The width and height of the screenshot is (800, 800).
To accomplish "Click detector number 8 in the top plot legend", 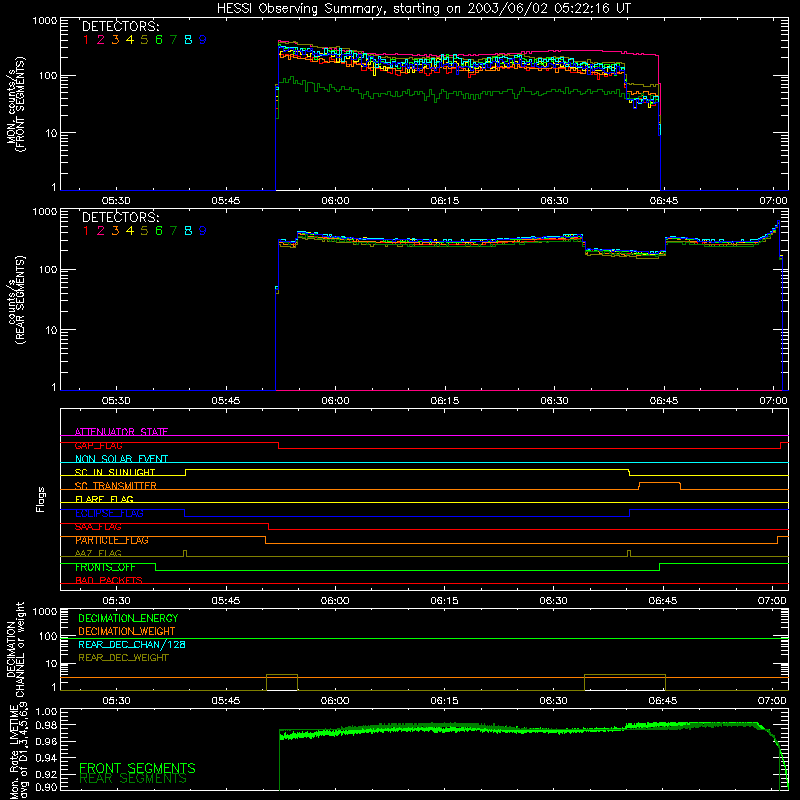I will tap(188, 40).
